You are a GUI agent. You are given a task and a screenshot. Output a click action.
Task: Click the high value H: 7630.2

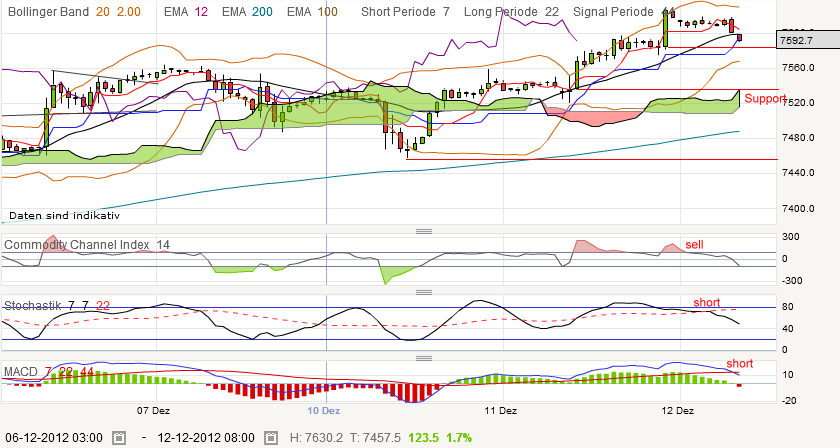tap(316, 438)
